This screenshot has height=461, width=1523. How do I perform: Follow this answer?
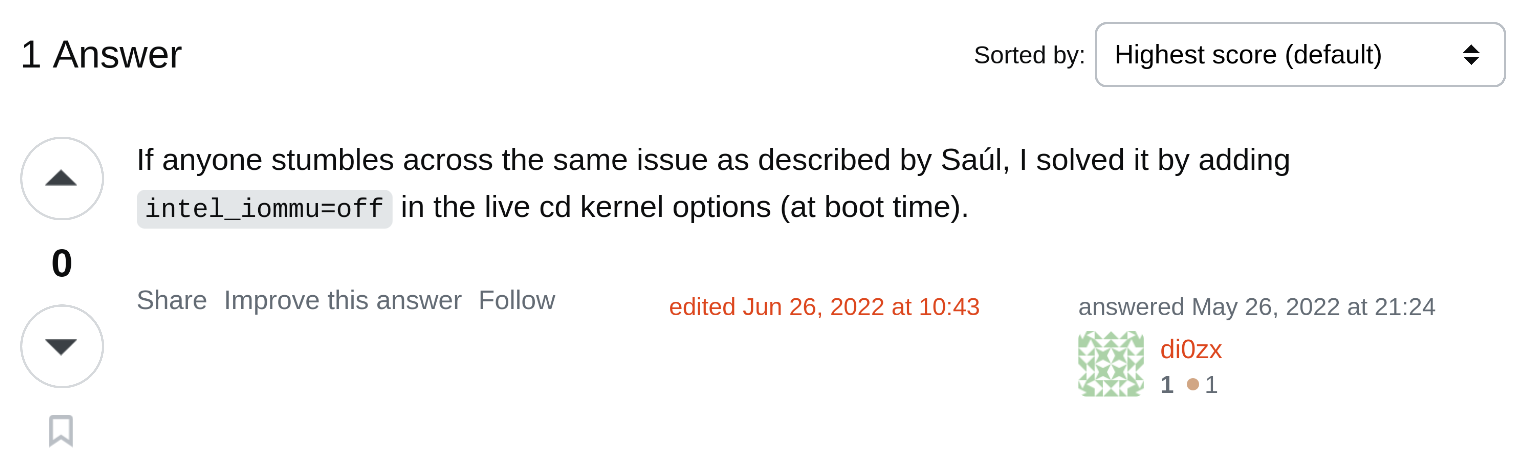tap(517, 300)
